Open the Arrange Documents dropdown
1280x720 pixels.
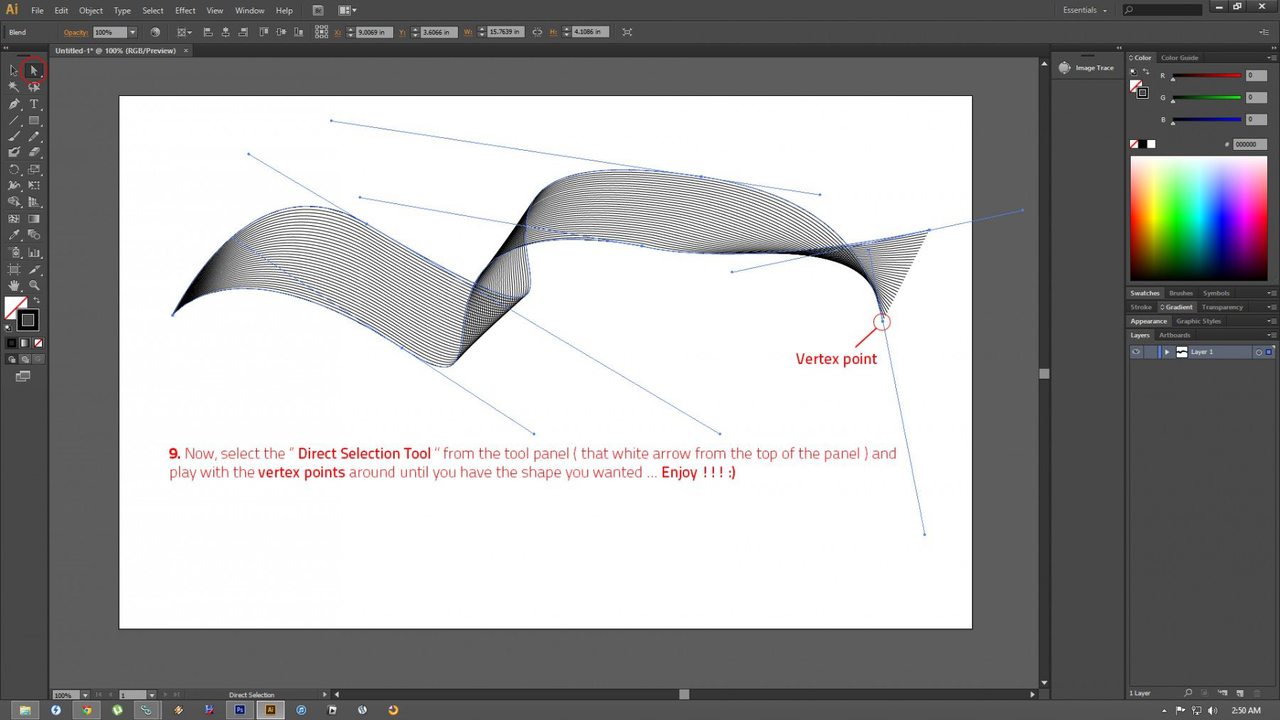(347, 10)
